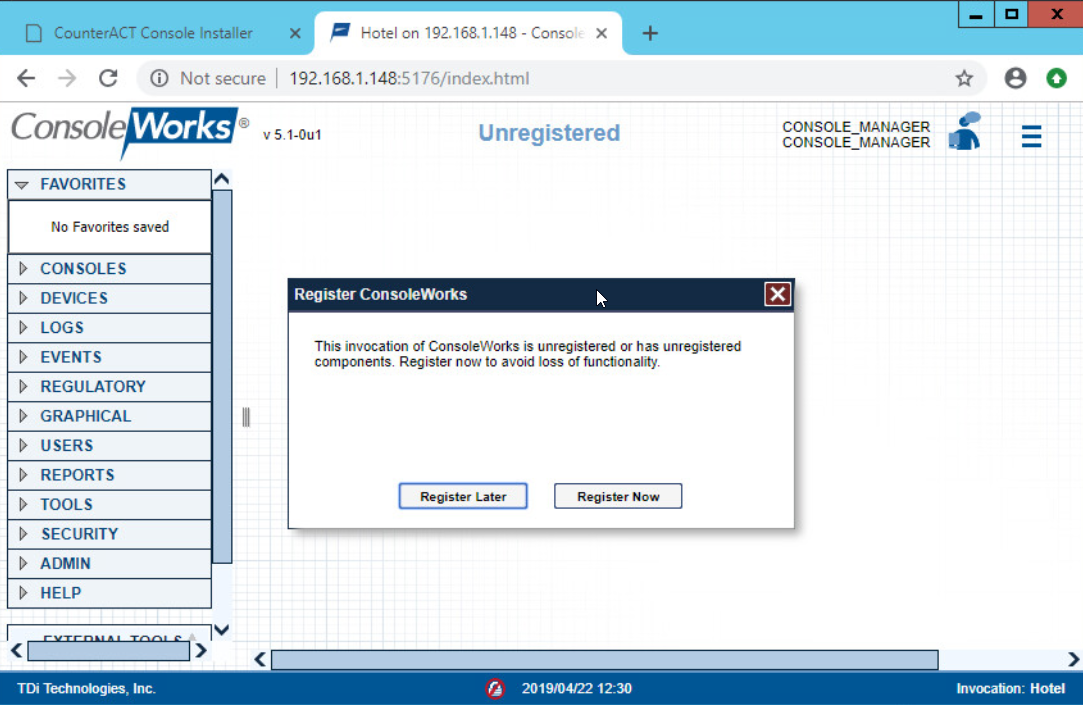1083x705 pixels.
Task: Click the sidebar scroll down arrow
Action: [x=222, y=629]
